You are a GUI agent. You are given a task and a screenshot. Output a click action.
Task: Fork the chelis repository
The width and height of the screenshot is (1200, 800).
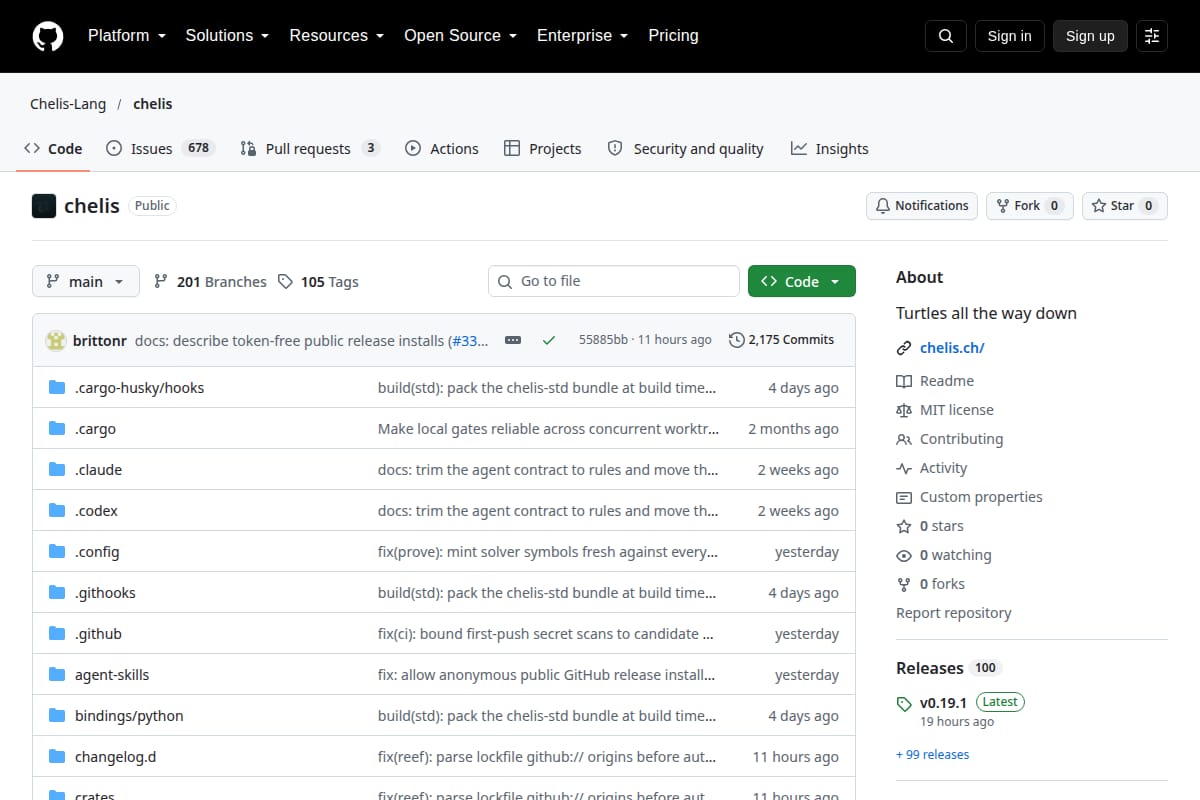pos(1030,206)
